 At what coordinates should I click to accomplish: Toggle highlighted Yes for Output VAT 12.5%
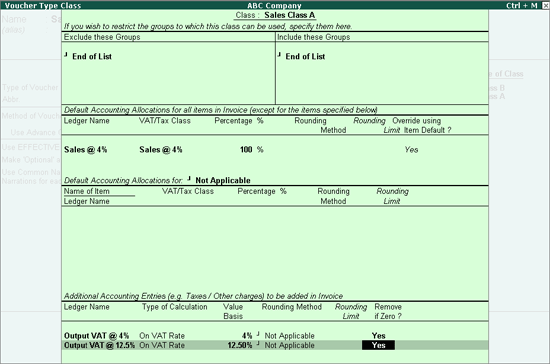[378, 345]
